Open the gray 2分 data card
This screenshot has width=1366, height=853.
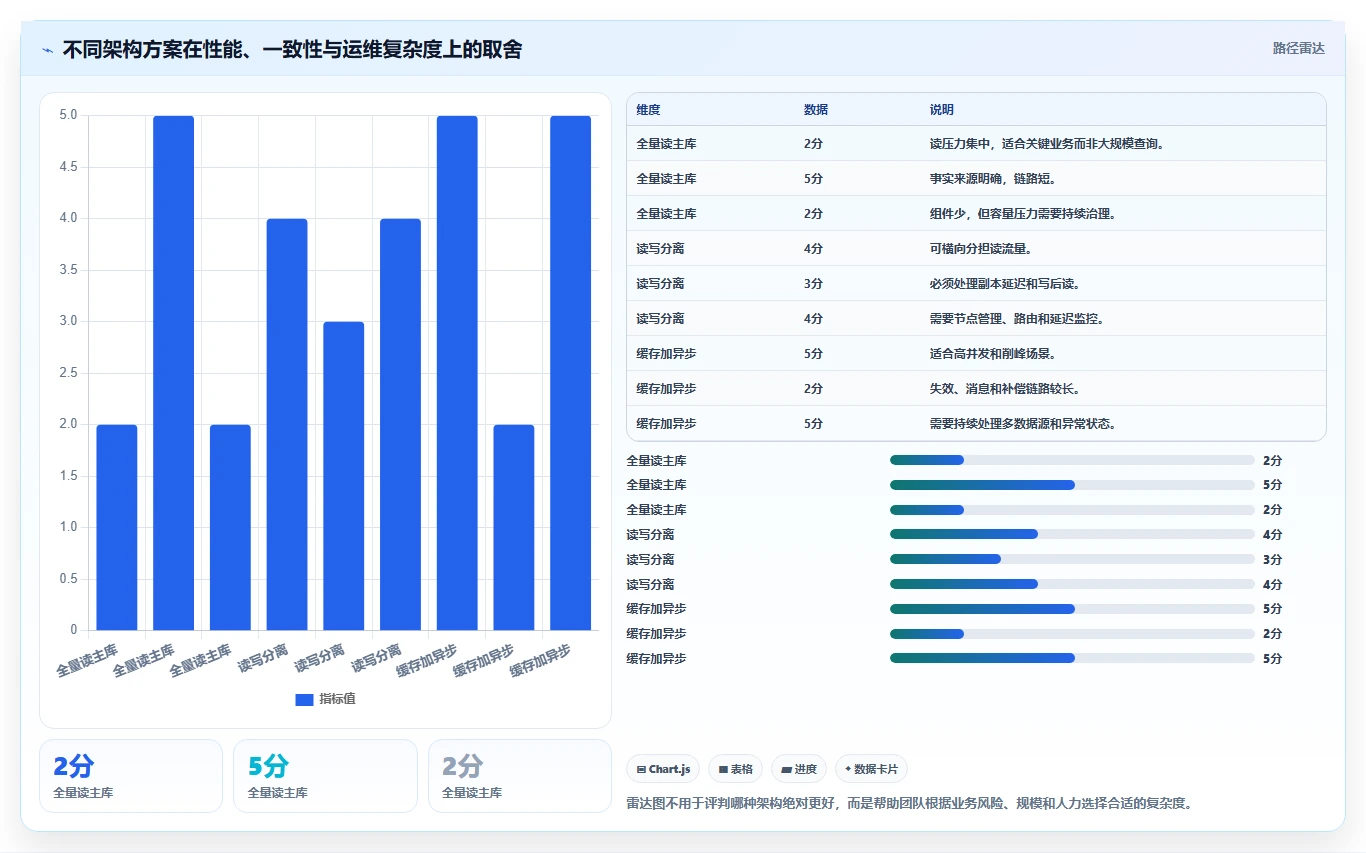click(x=520, y=776)
